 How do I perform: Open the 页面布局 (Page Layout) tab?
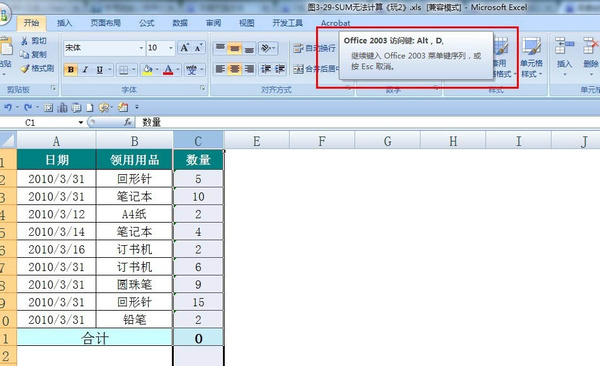(x=106, y=23)
